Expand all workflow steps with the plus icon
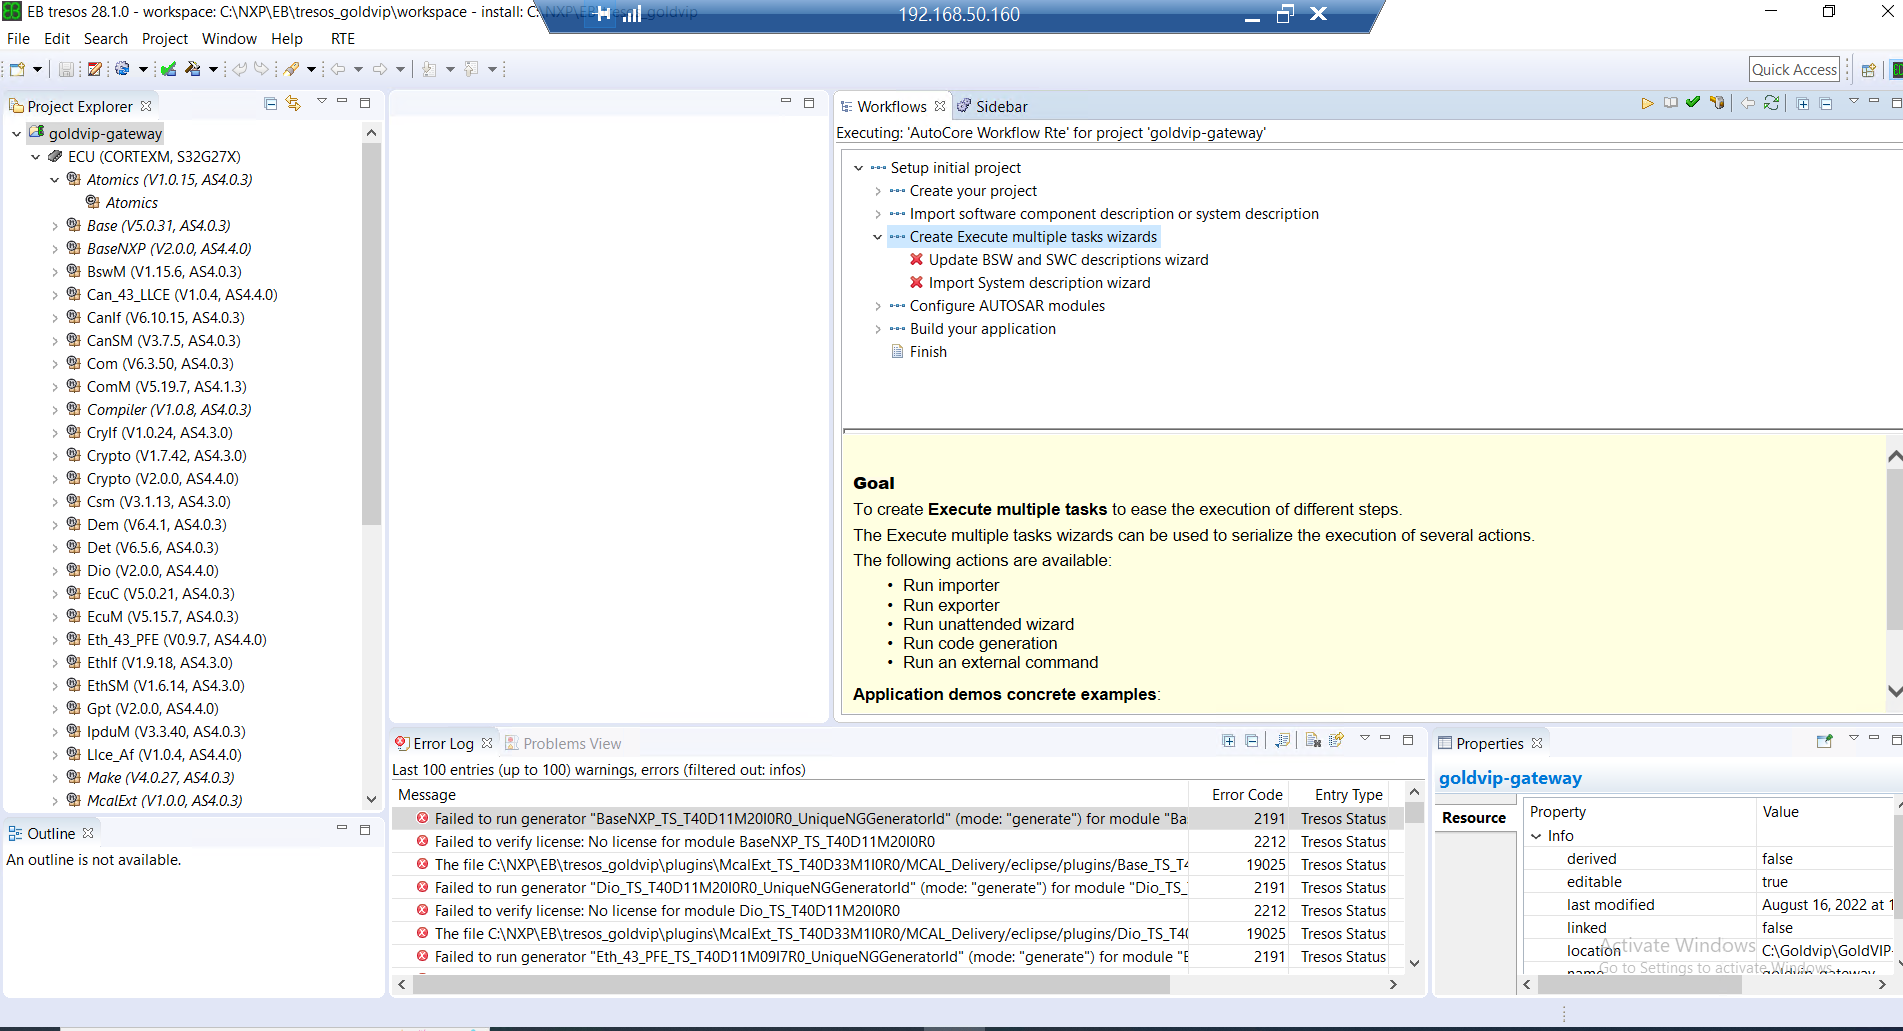The image size is (1903, 1031). (x=1801, y=103)
